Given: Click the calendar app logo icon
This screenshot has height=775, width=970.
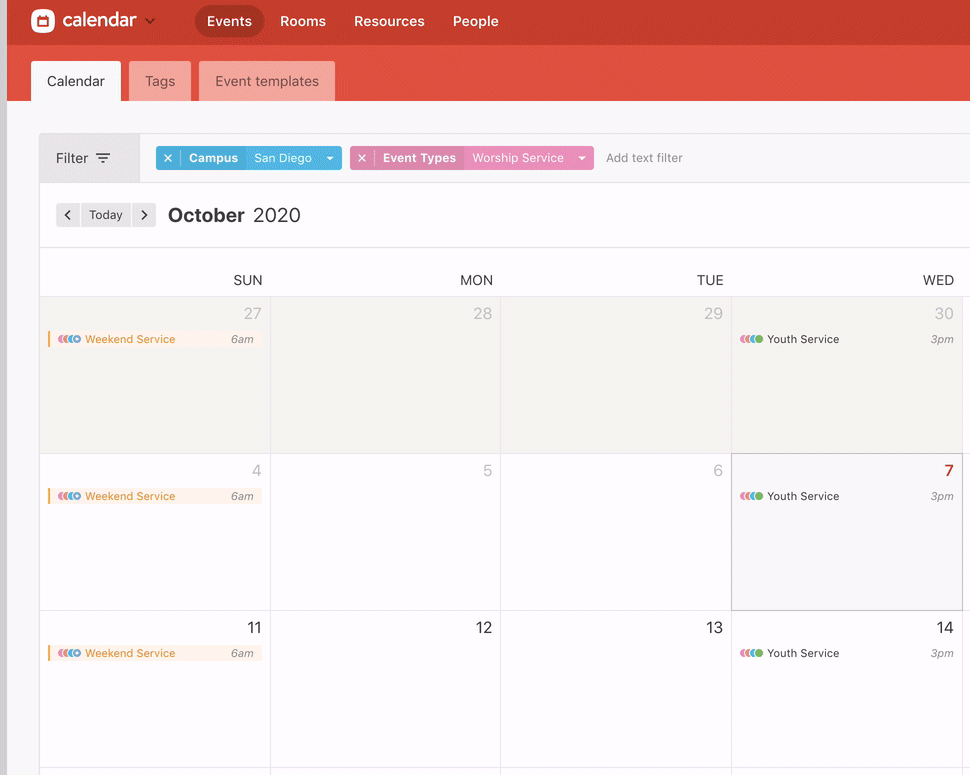Looking at the screenshot, I should [x=43, y=21].
